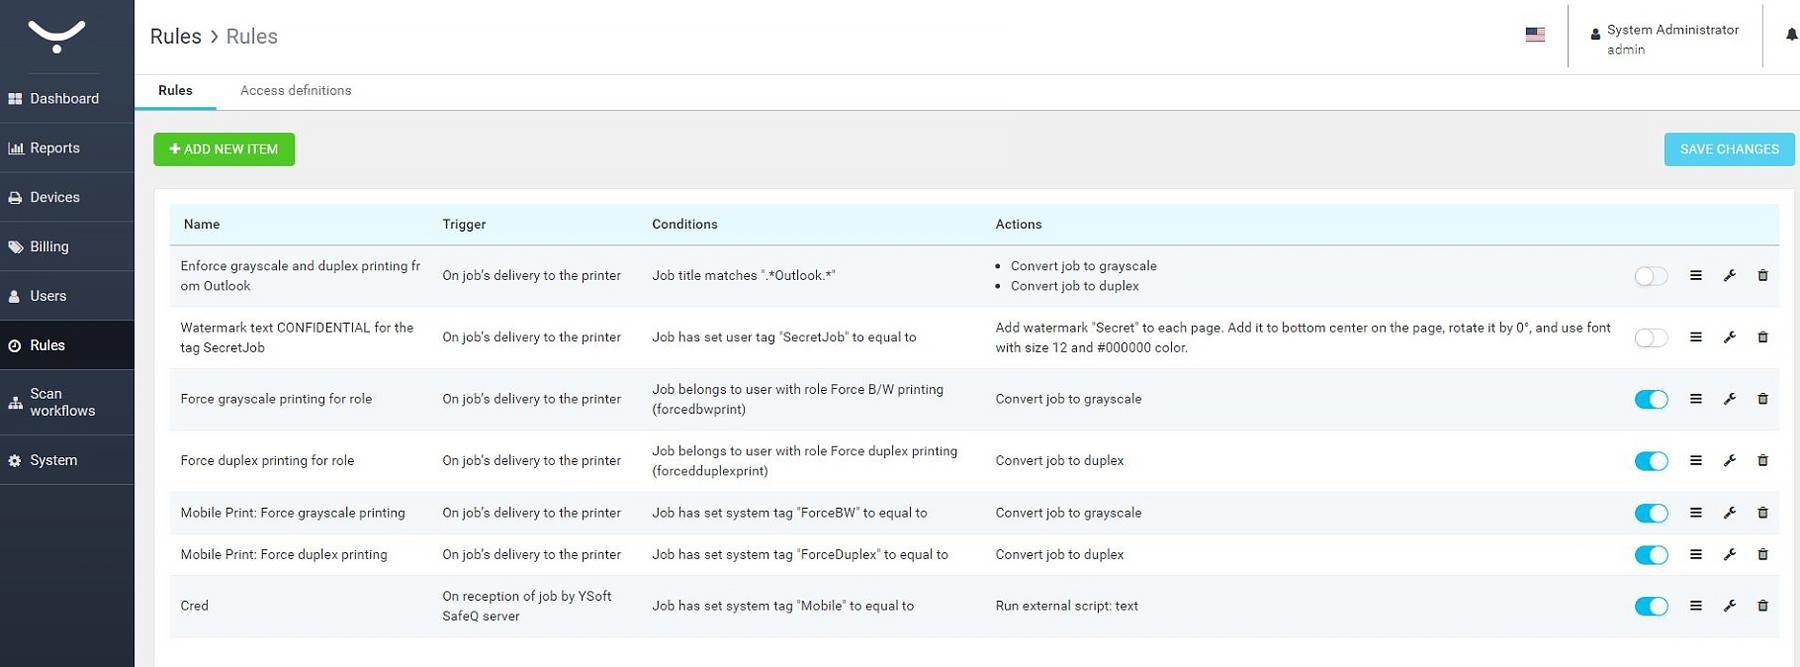Turn off Mobile Print: Force grayscale printing

pos(1650,513)
